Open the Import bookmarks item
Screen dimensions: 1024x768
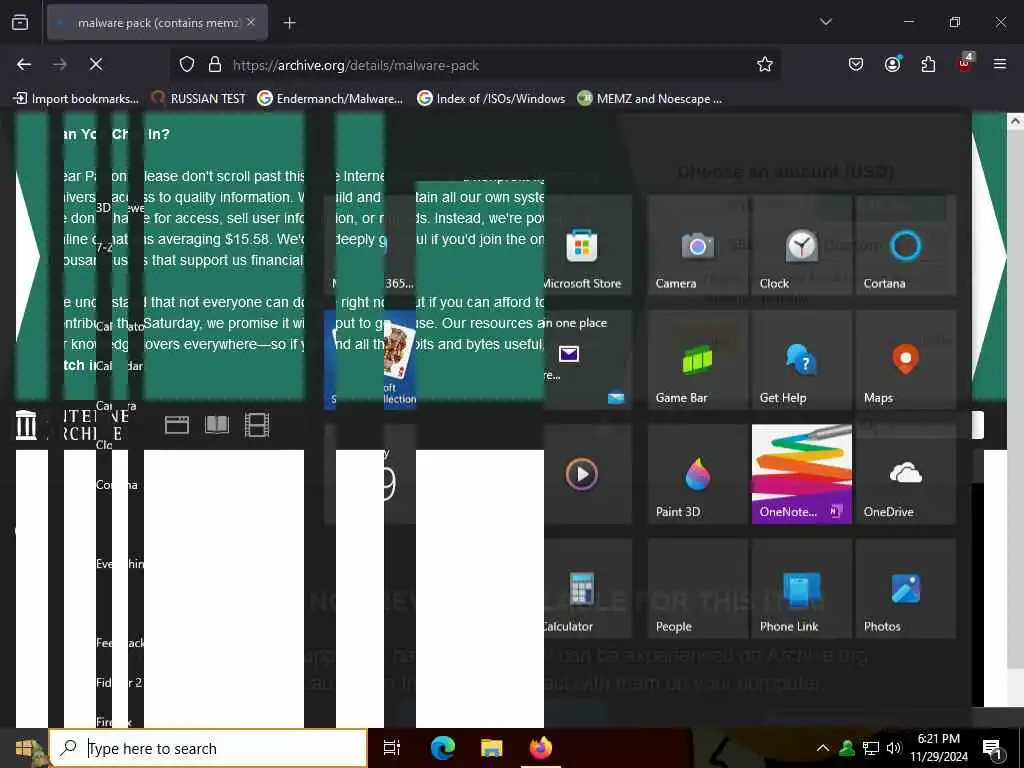(76, 99)
